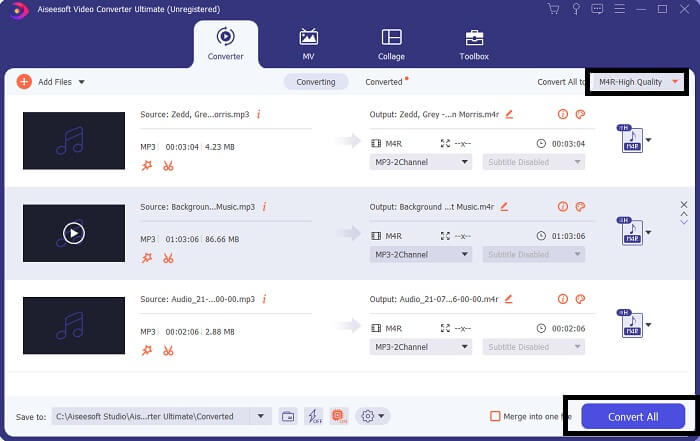Open the output folder icon next to save path
Screen dimensions: 700x441
click(288, 416)
